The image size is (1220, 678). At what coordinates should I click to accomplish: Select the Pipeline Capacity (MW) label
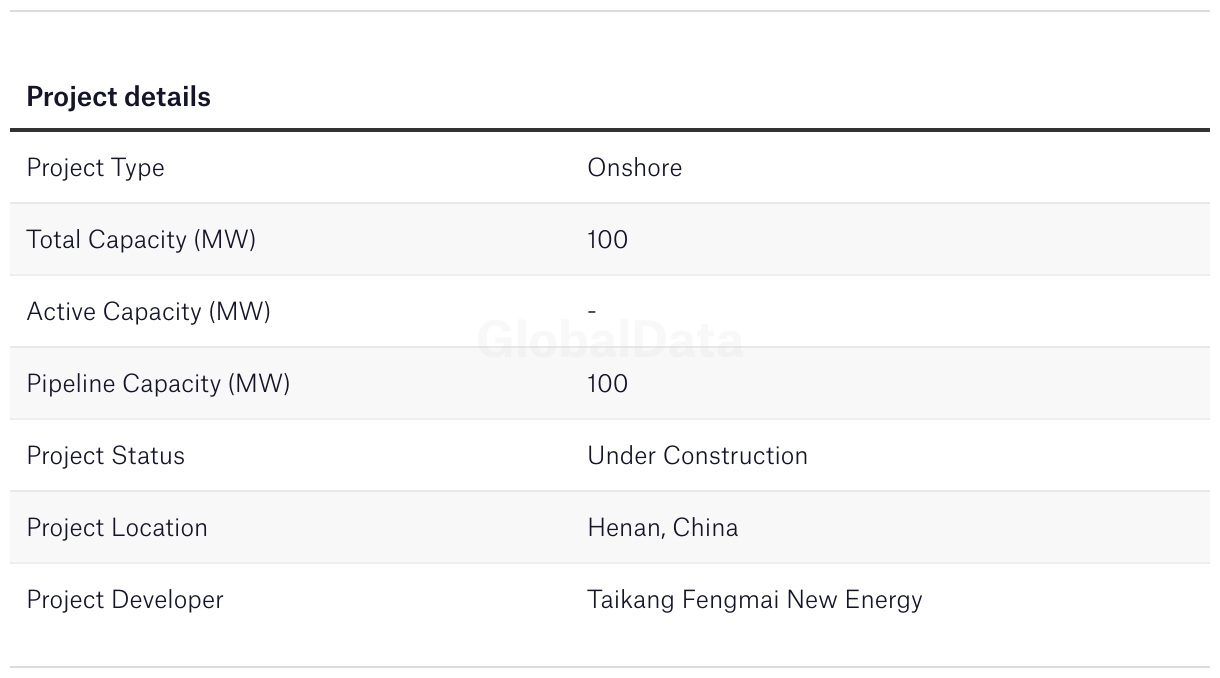pos(158,384)
